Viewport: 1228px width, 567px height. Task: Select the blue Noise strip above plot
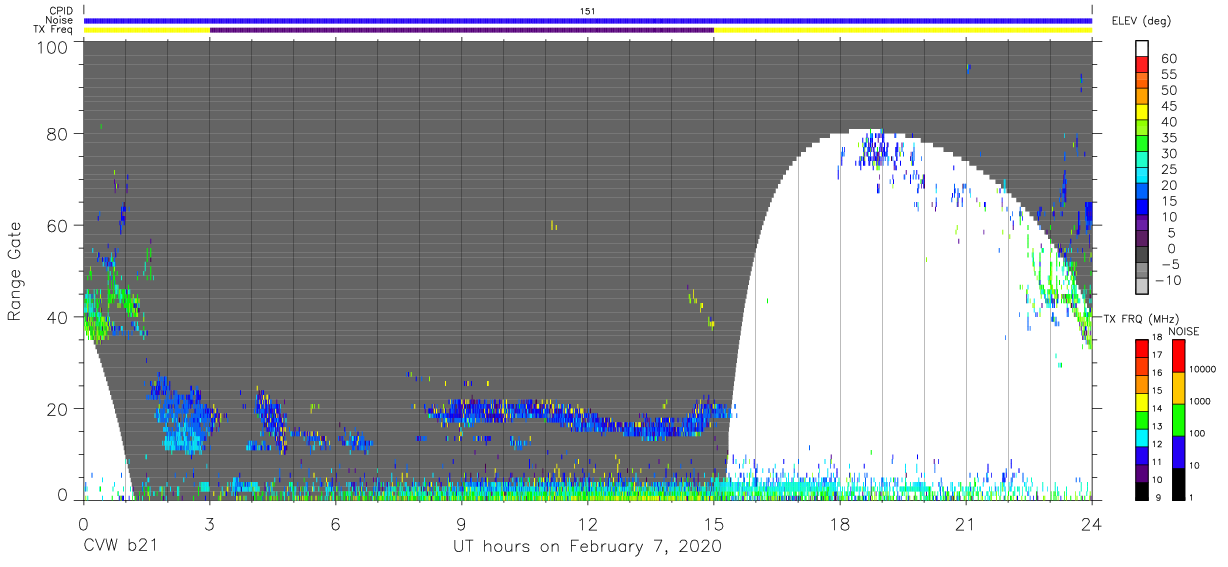click(588, 20)
